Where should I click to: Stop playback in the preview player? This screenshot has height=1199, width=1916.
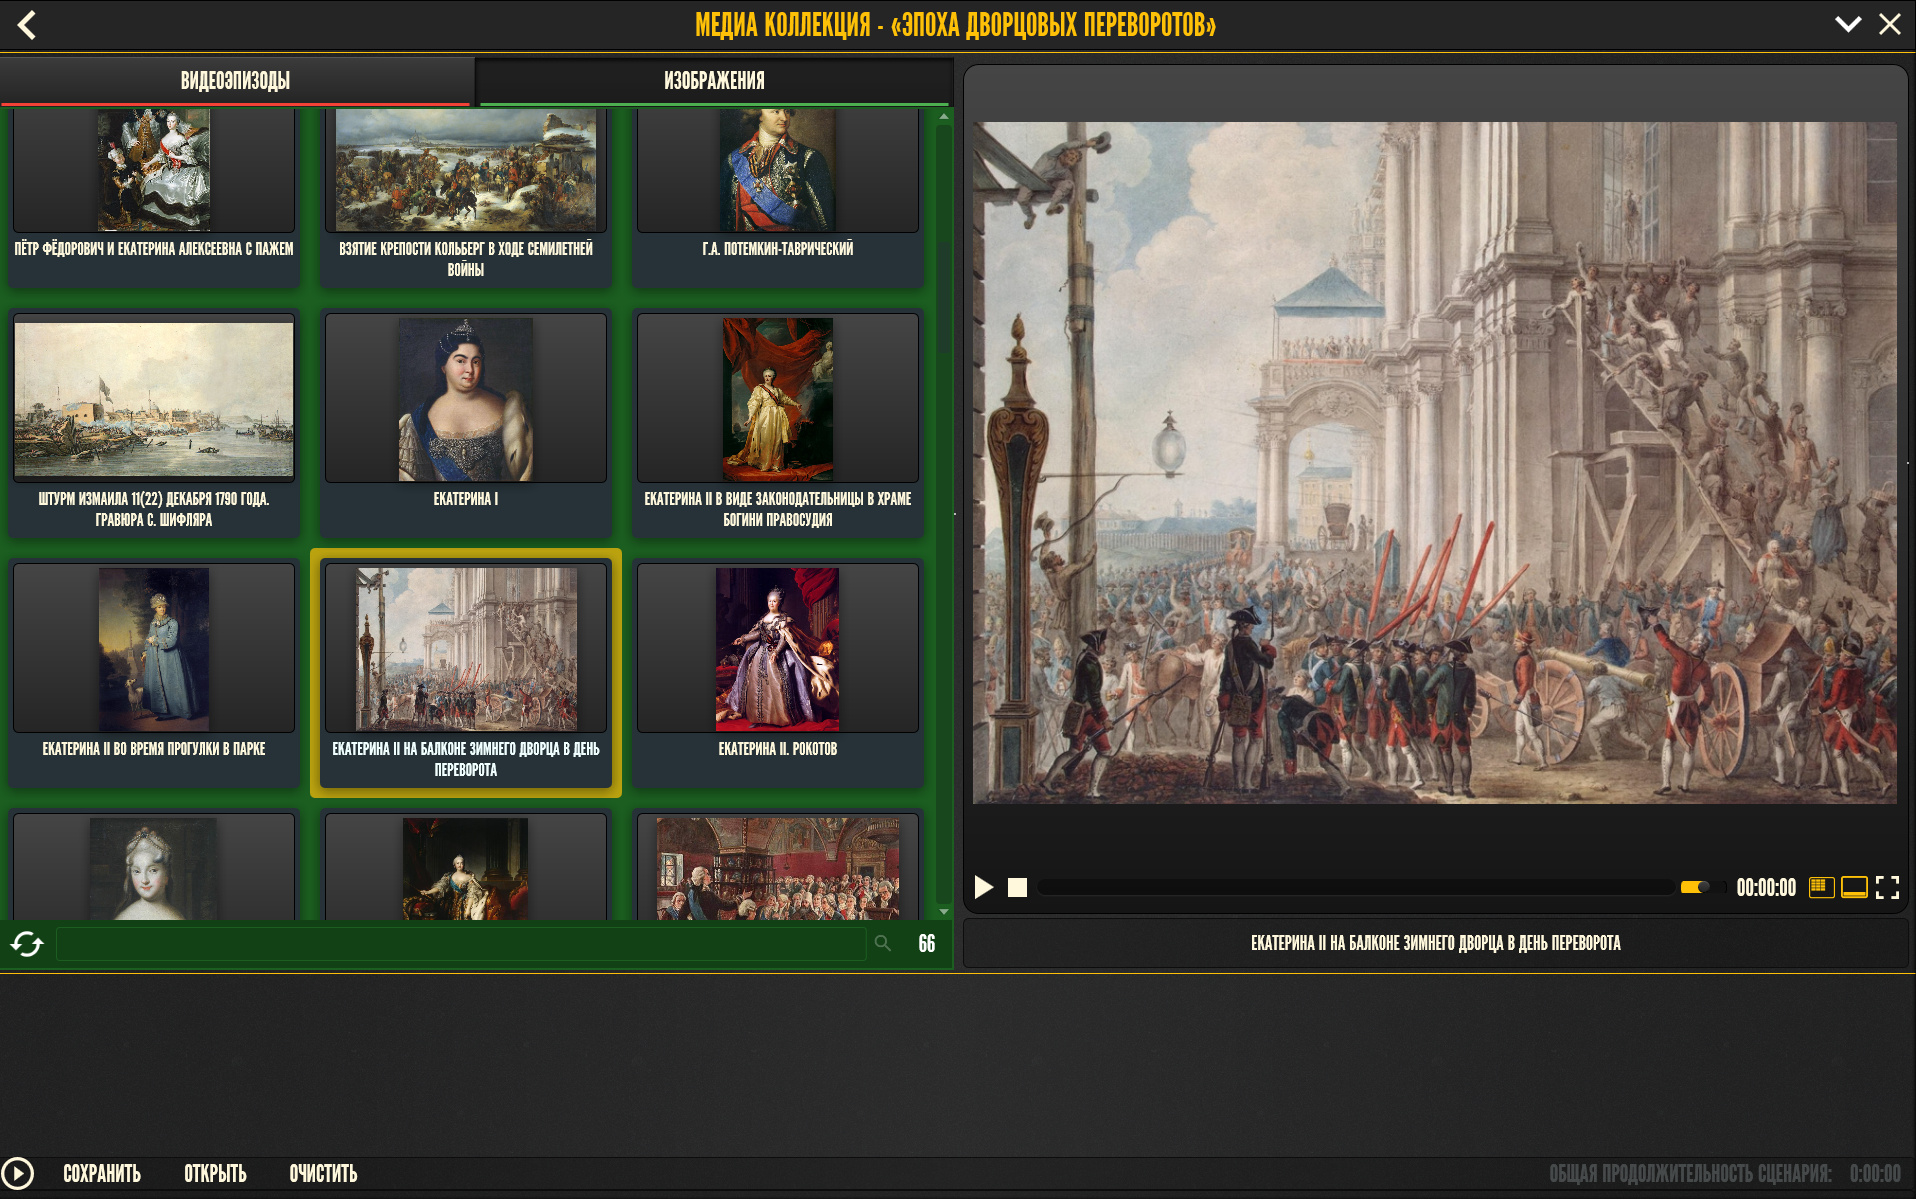tap(1017, 887)
